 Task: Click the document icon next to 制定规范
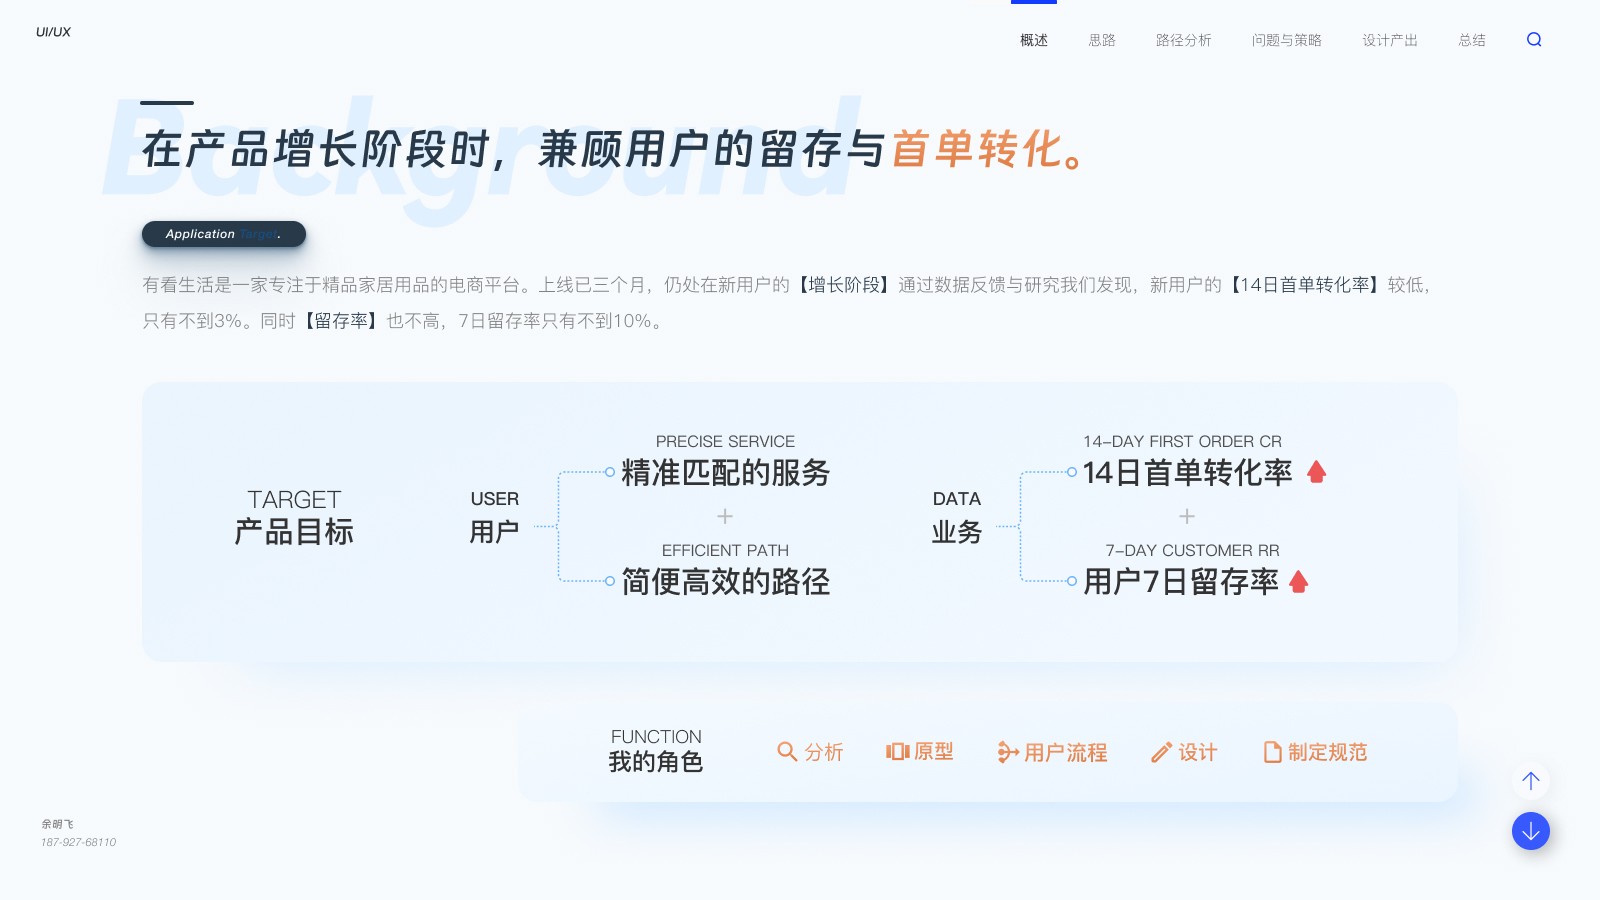(1272, 752)
